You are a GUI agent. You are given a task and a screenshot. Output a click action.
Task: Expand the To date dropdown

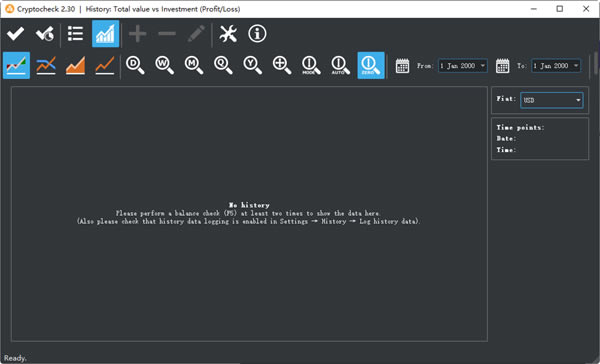coord(576,66)
